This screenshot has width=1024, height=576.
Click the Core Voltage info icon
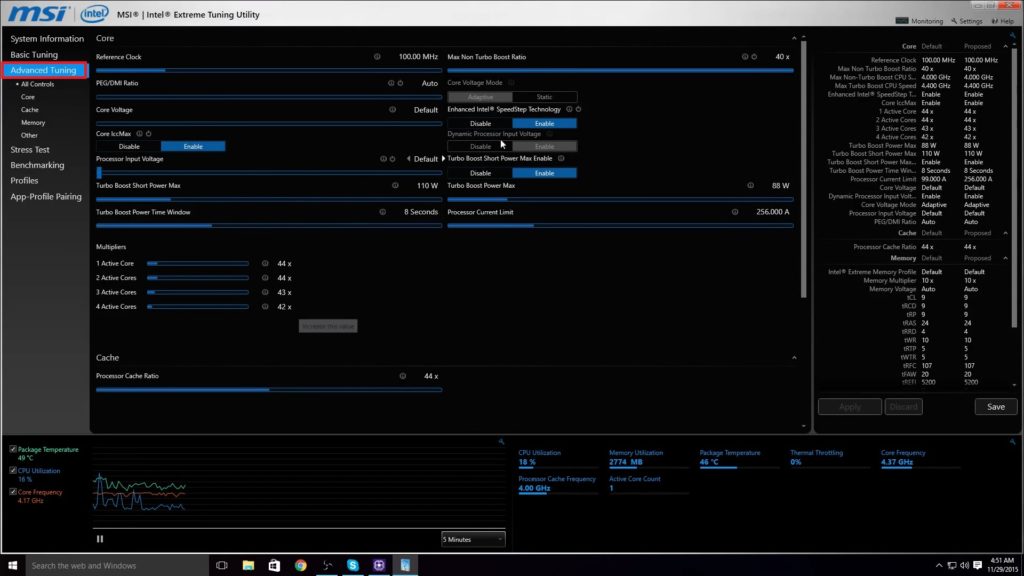click(392, 110)
